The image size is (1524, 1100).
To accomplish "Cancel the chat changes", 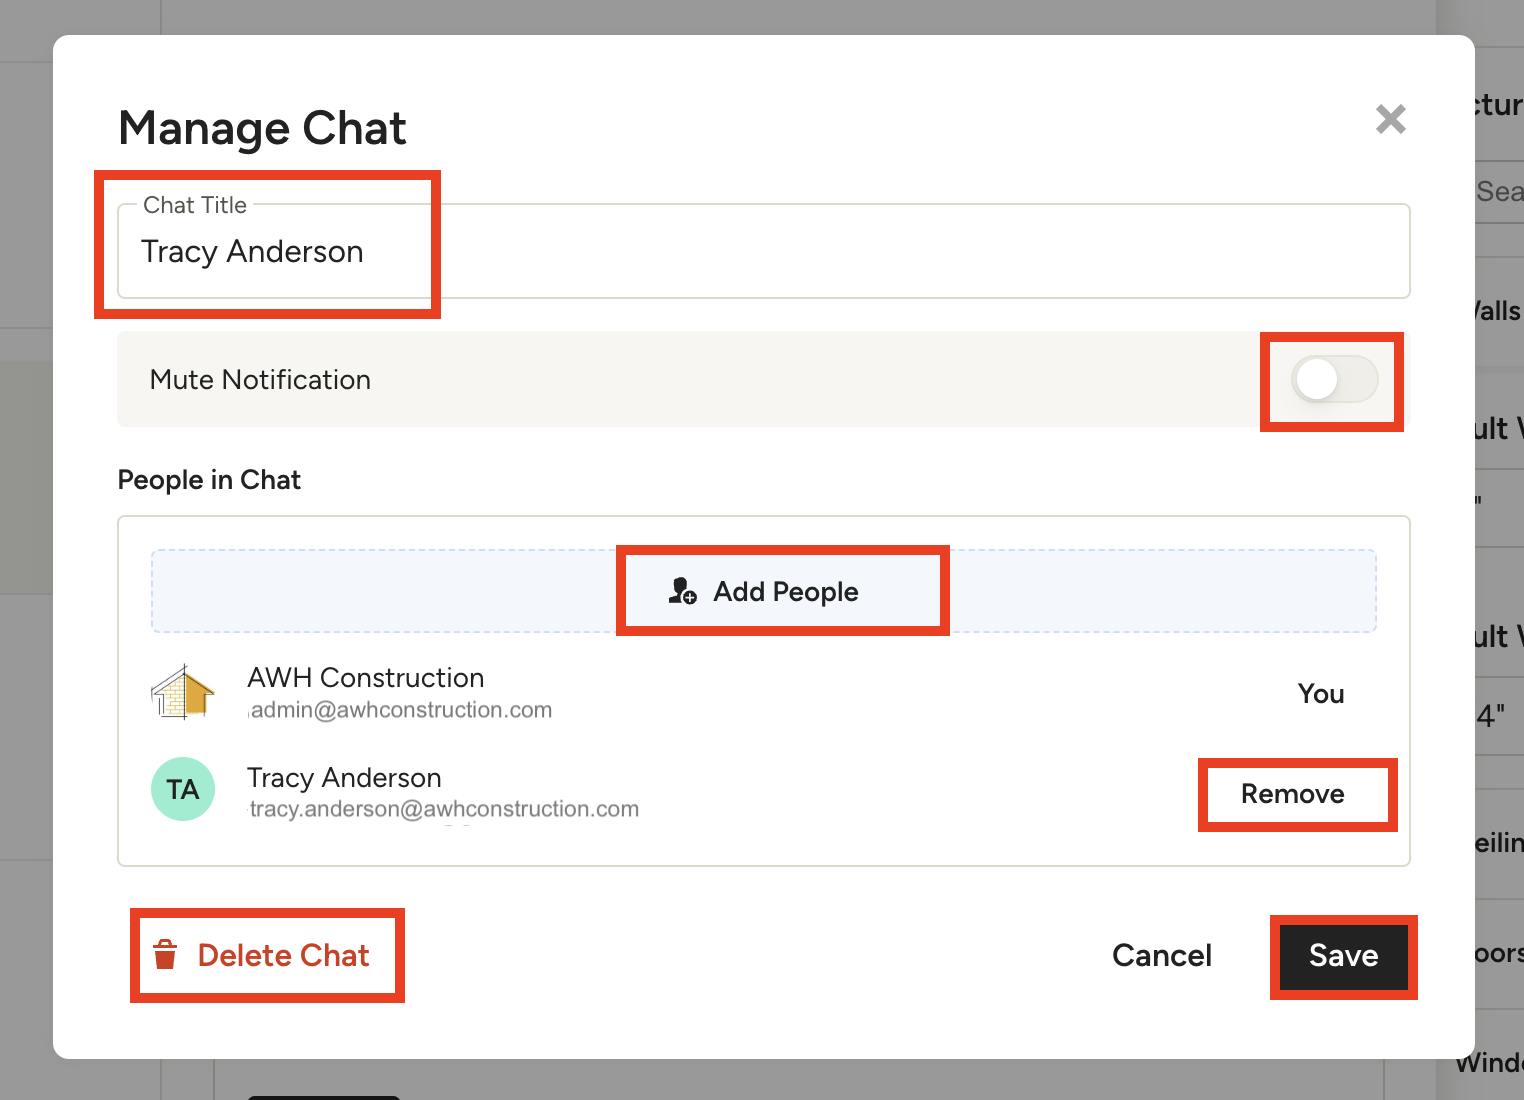I will [1161, 955].
